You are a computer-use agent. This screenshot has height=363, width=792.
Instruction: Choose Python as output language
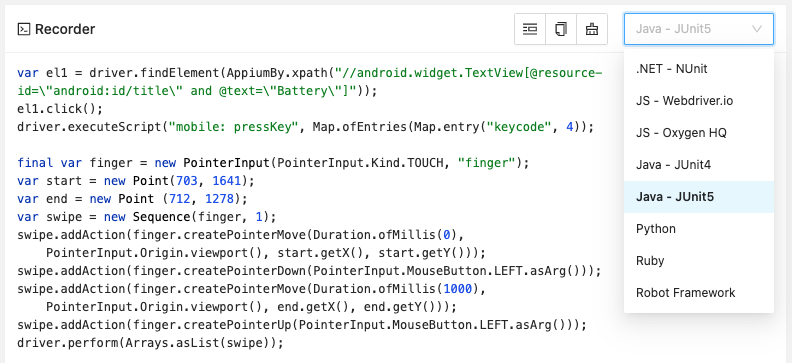point(699,229)
